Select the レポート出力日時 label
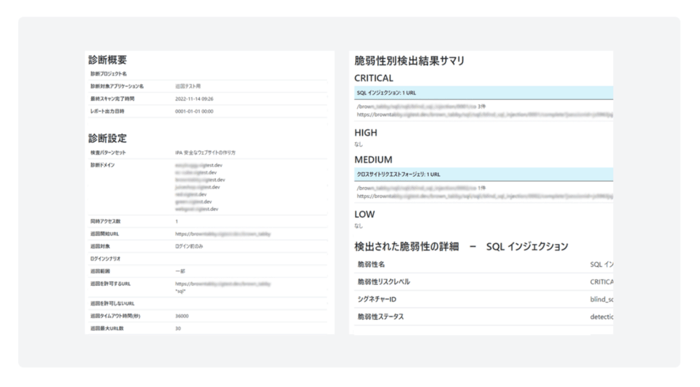Screen dimensions: 700x387 107,111
